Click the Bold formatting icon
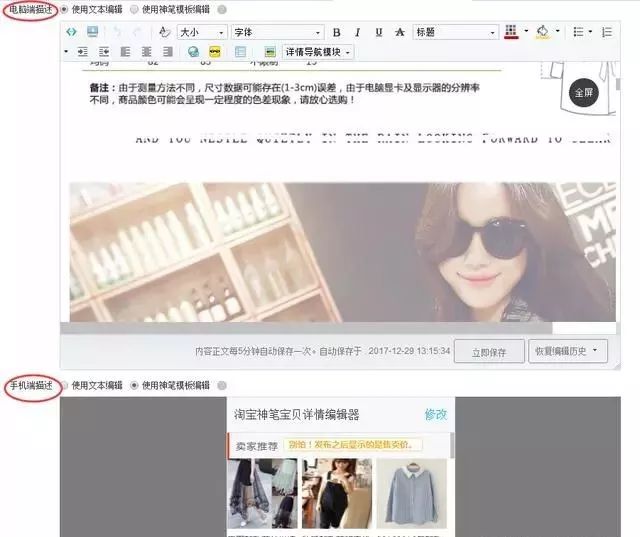640x537 pixels. coord(336,32)
